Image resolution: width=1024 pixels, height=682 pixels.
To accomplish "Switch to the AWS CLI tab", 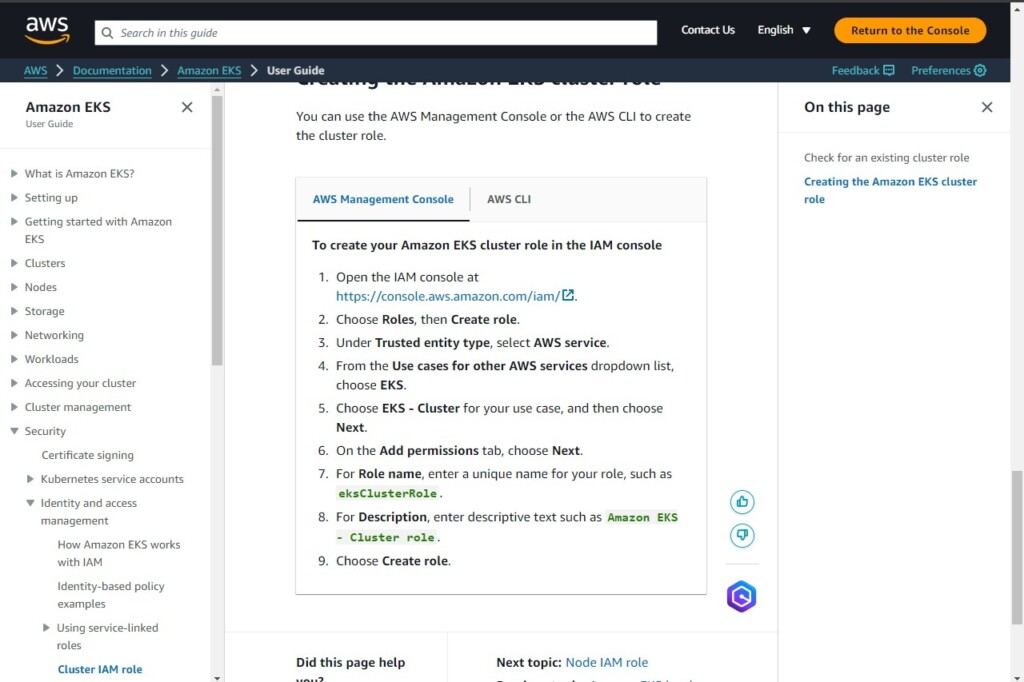I will coord(509,199).
